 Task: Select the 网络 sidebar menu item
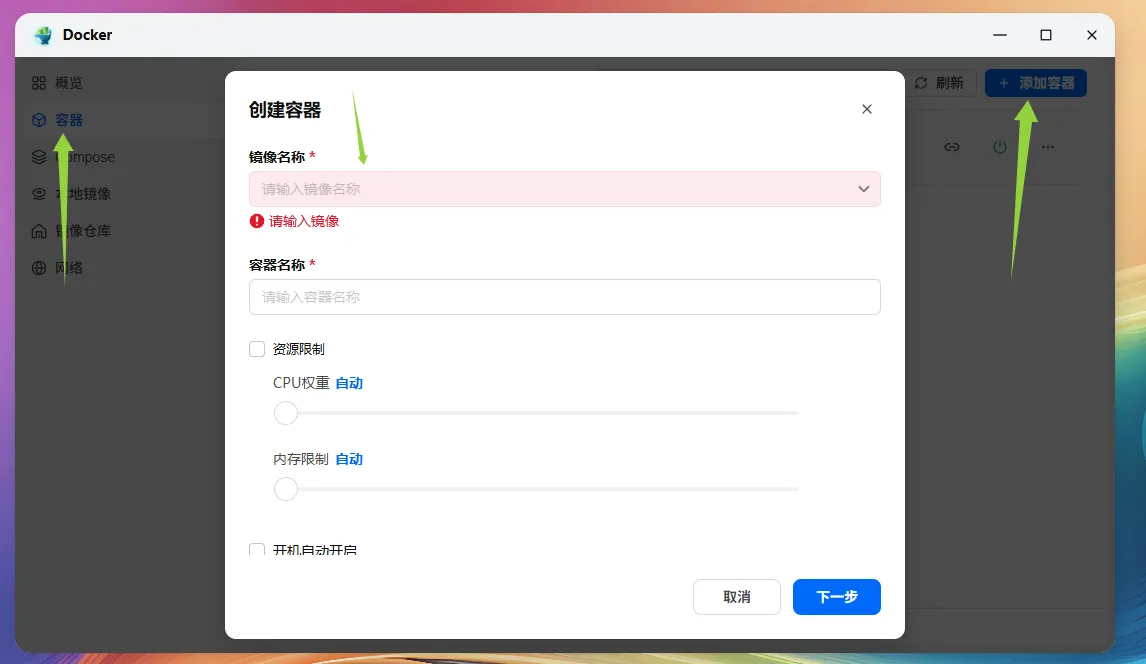69,268
